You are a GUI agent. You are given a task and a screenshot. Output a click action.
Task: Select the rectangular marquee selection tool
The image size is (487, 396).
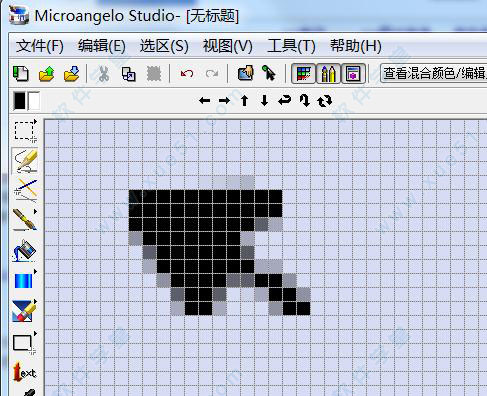pyautogui.click(x=25, y=131)
